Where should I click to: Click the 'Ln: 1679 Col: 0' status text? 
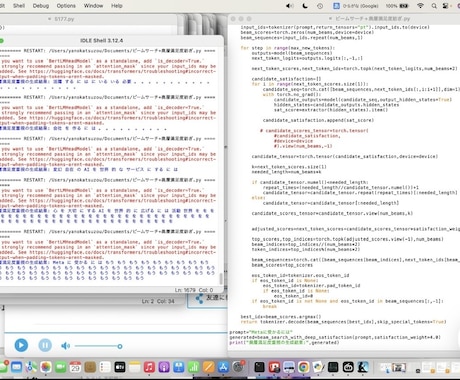[x=194, y=290]
